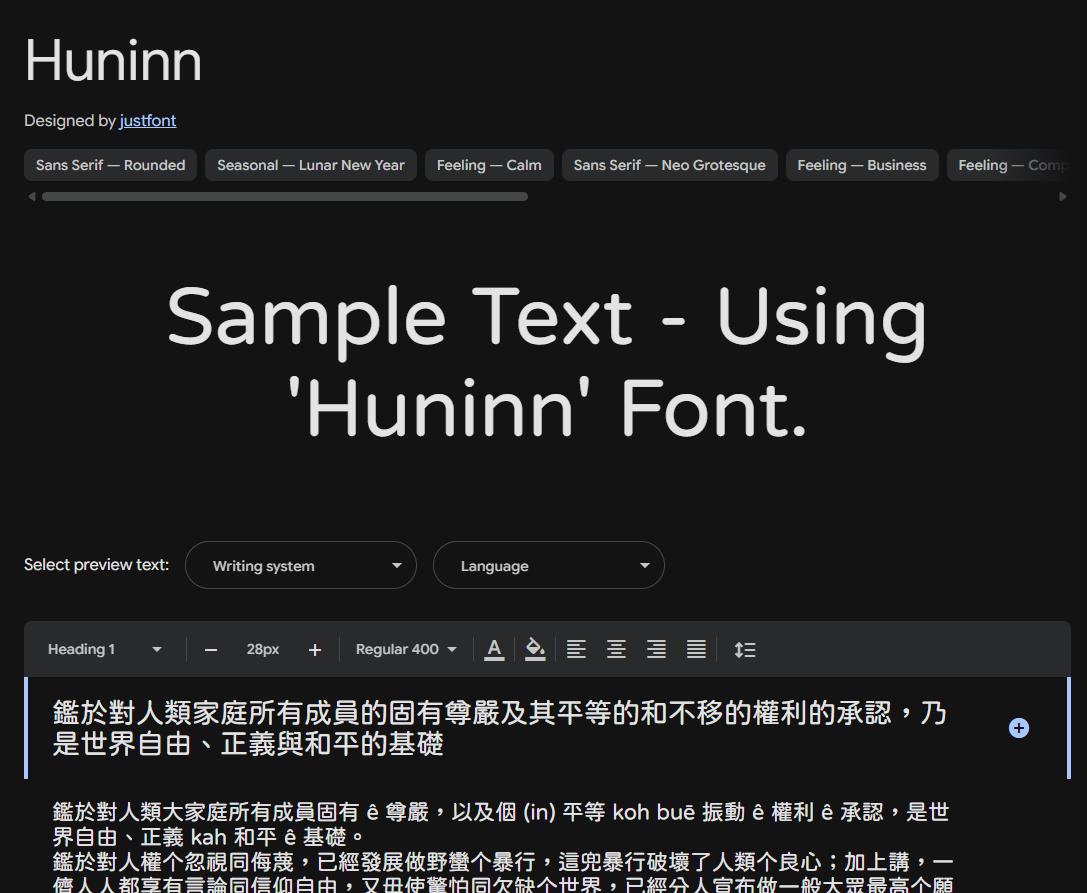Click the Huninn font title
Screen dimensions: 1087x893
tap(113, 61)
